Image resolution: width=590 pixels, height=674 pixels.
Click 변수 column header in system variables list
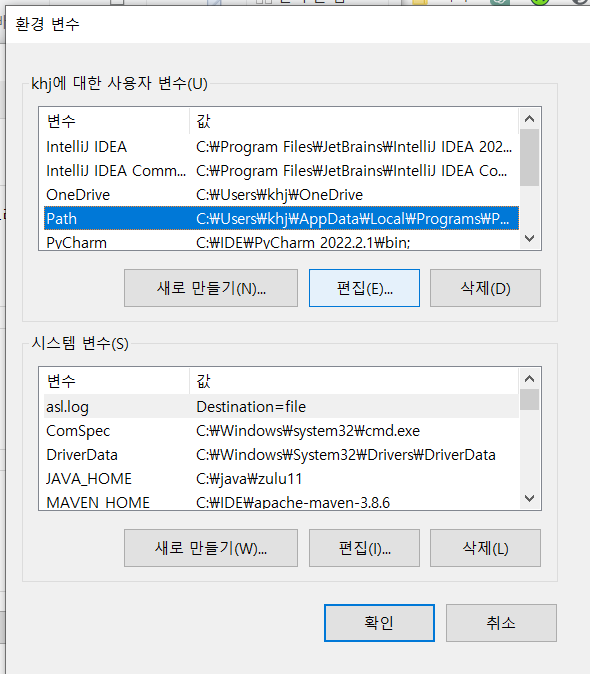(116, 381)
